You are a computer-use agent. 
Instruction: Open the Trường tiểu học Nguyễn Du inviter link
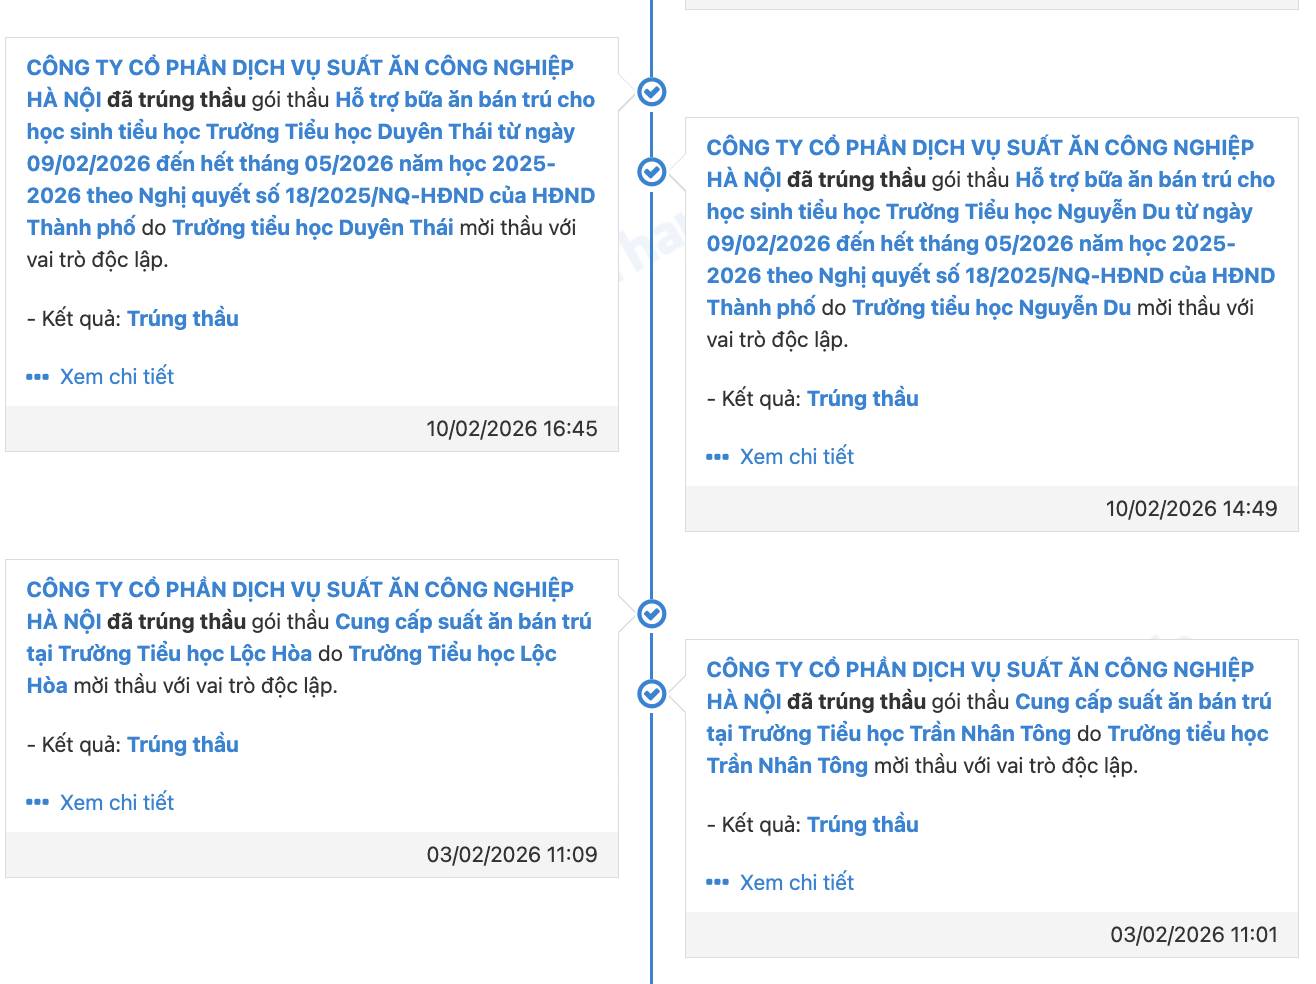991,308
